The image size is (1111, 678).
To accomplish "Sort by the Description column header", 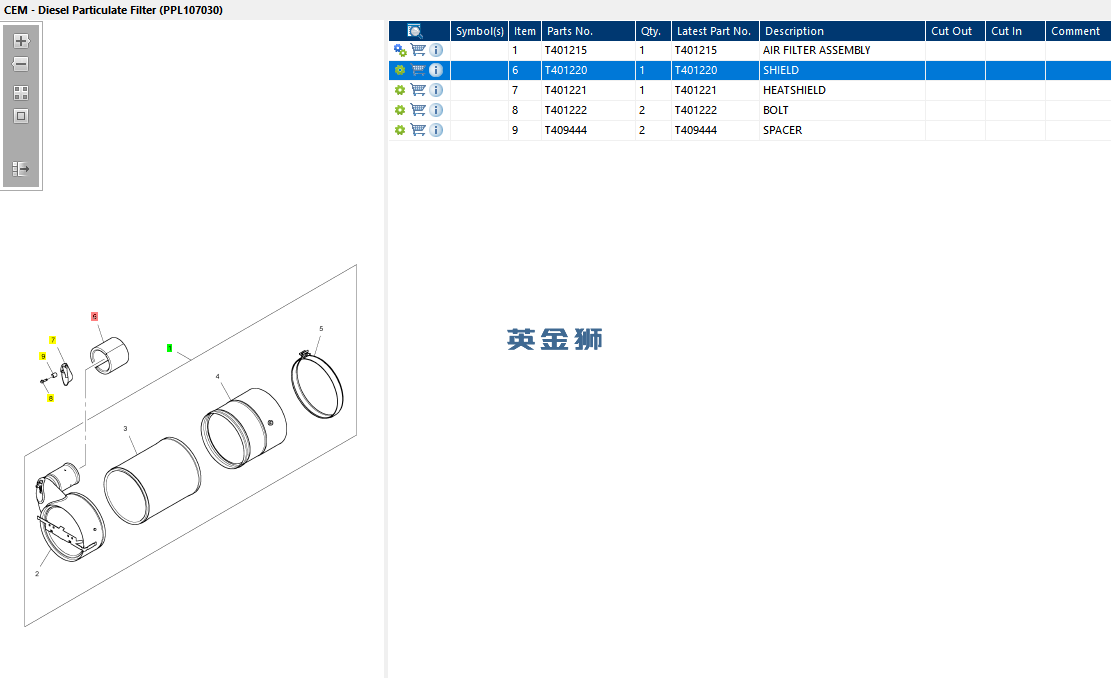I will (842, 31).
